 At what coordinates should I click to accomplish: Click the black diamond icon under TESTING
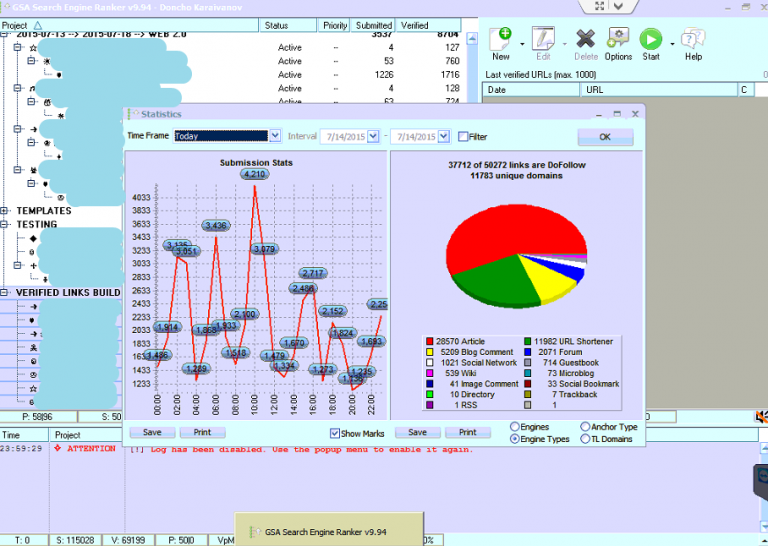tap(33, 238)
